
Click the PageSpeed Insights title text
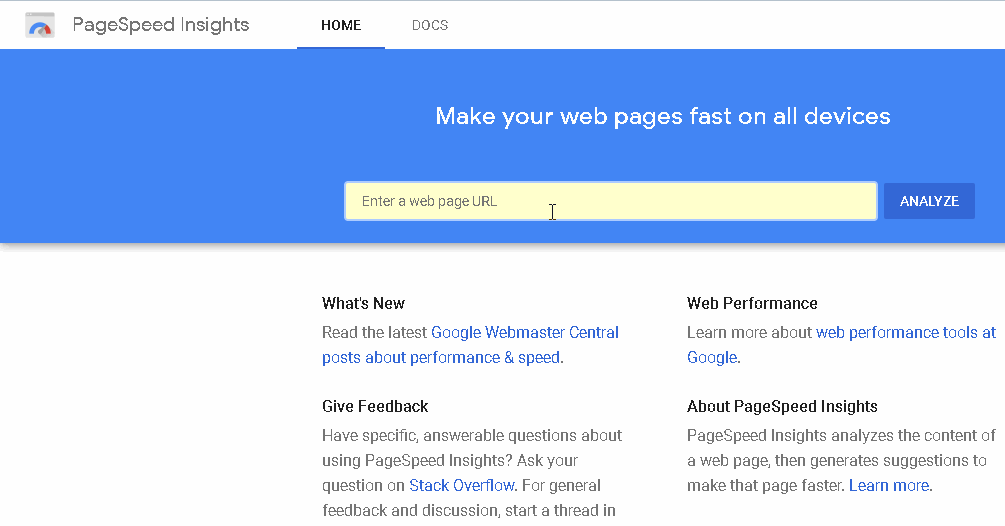pos(161,25)
